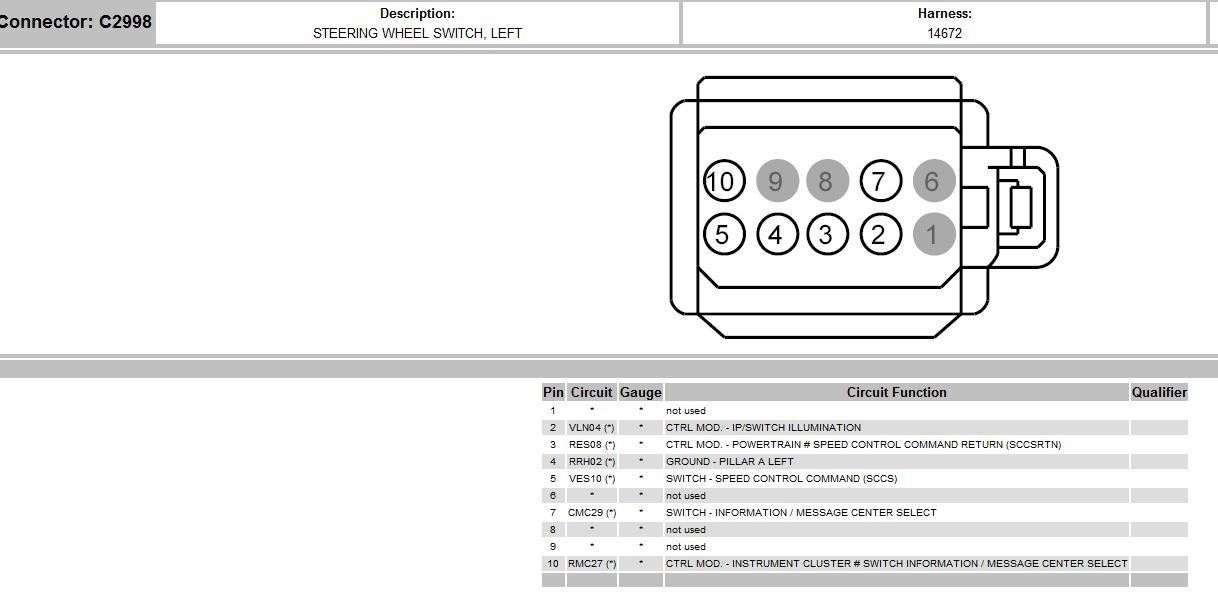The height and width of the screenshot is (600, 1218).
Task: Click the Gauge column header
Action: click(x=640, y=392)
